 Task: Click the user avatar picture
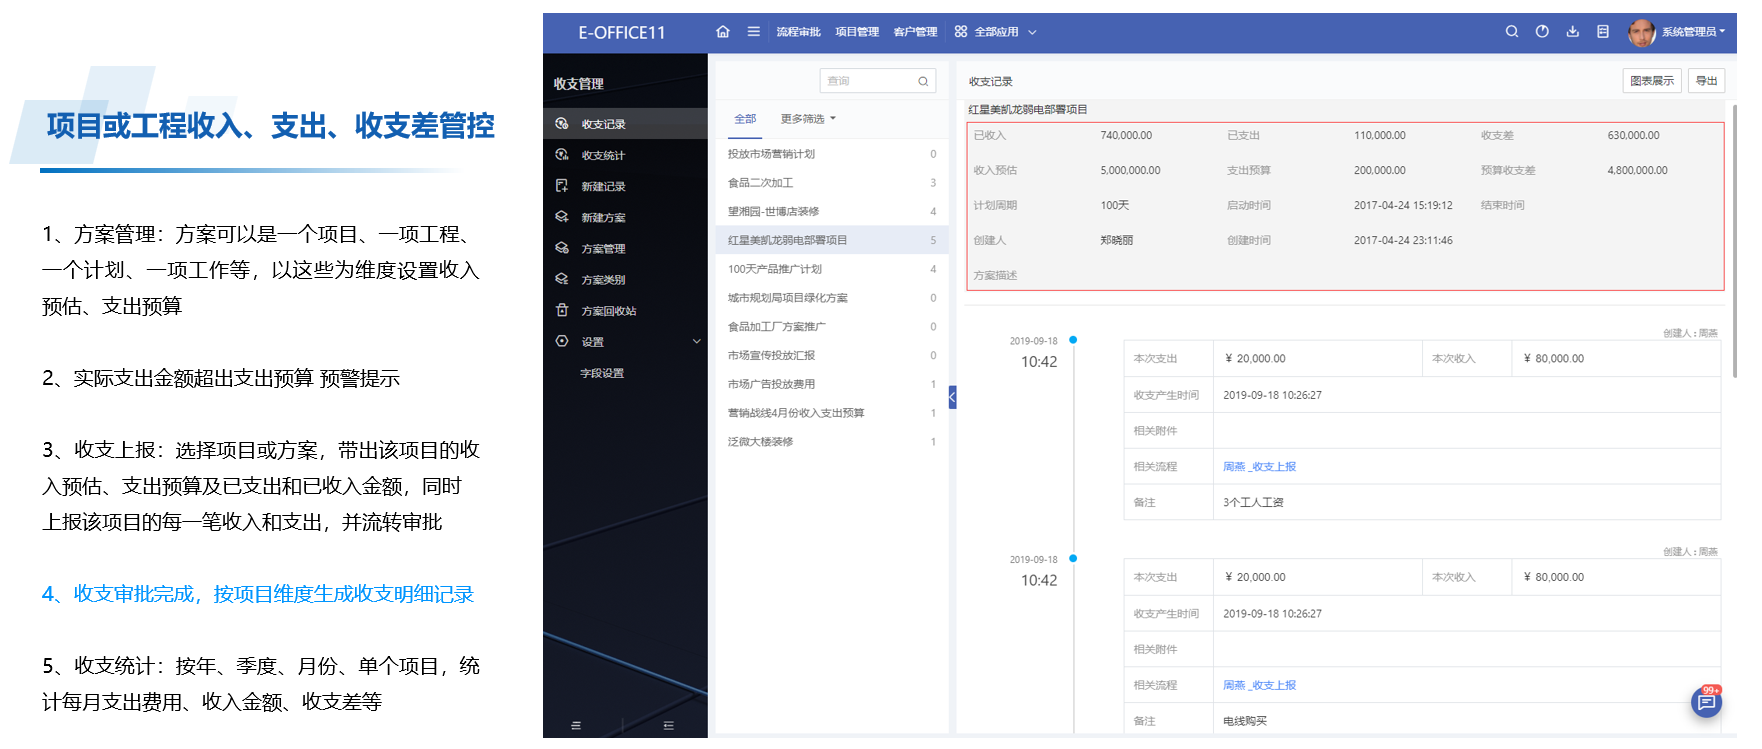(x=1641, y=33)
